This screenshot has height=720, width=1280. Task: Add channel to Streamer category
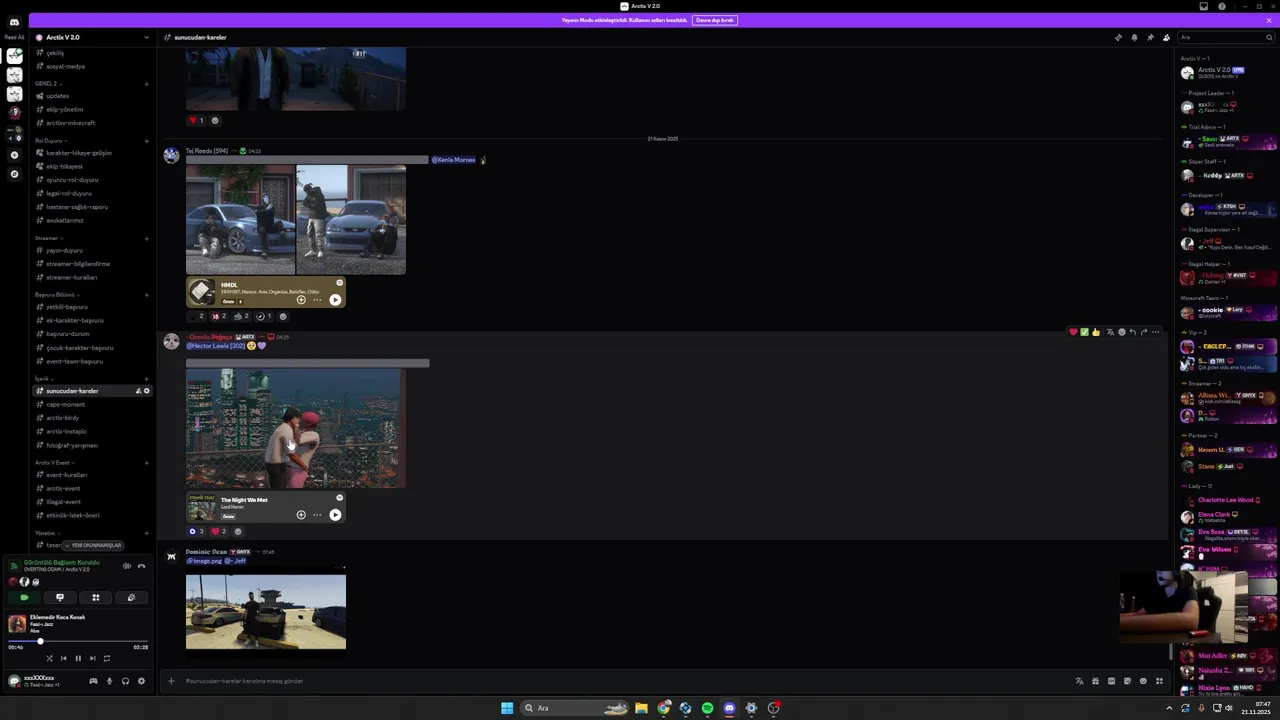coord(147,238)
